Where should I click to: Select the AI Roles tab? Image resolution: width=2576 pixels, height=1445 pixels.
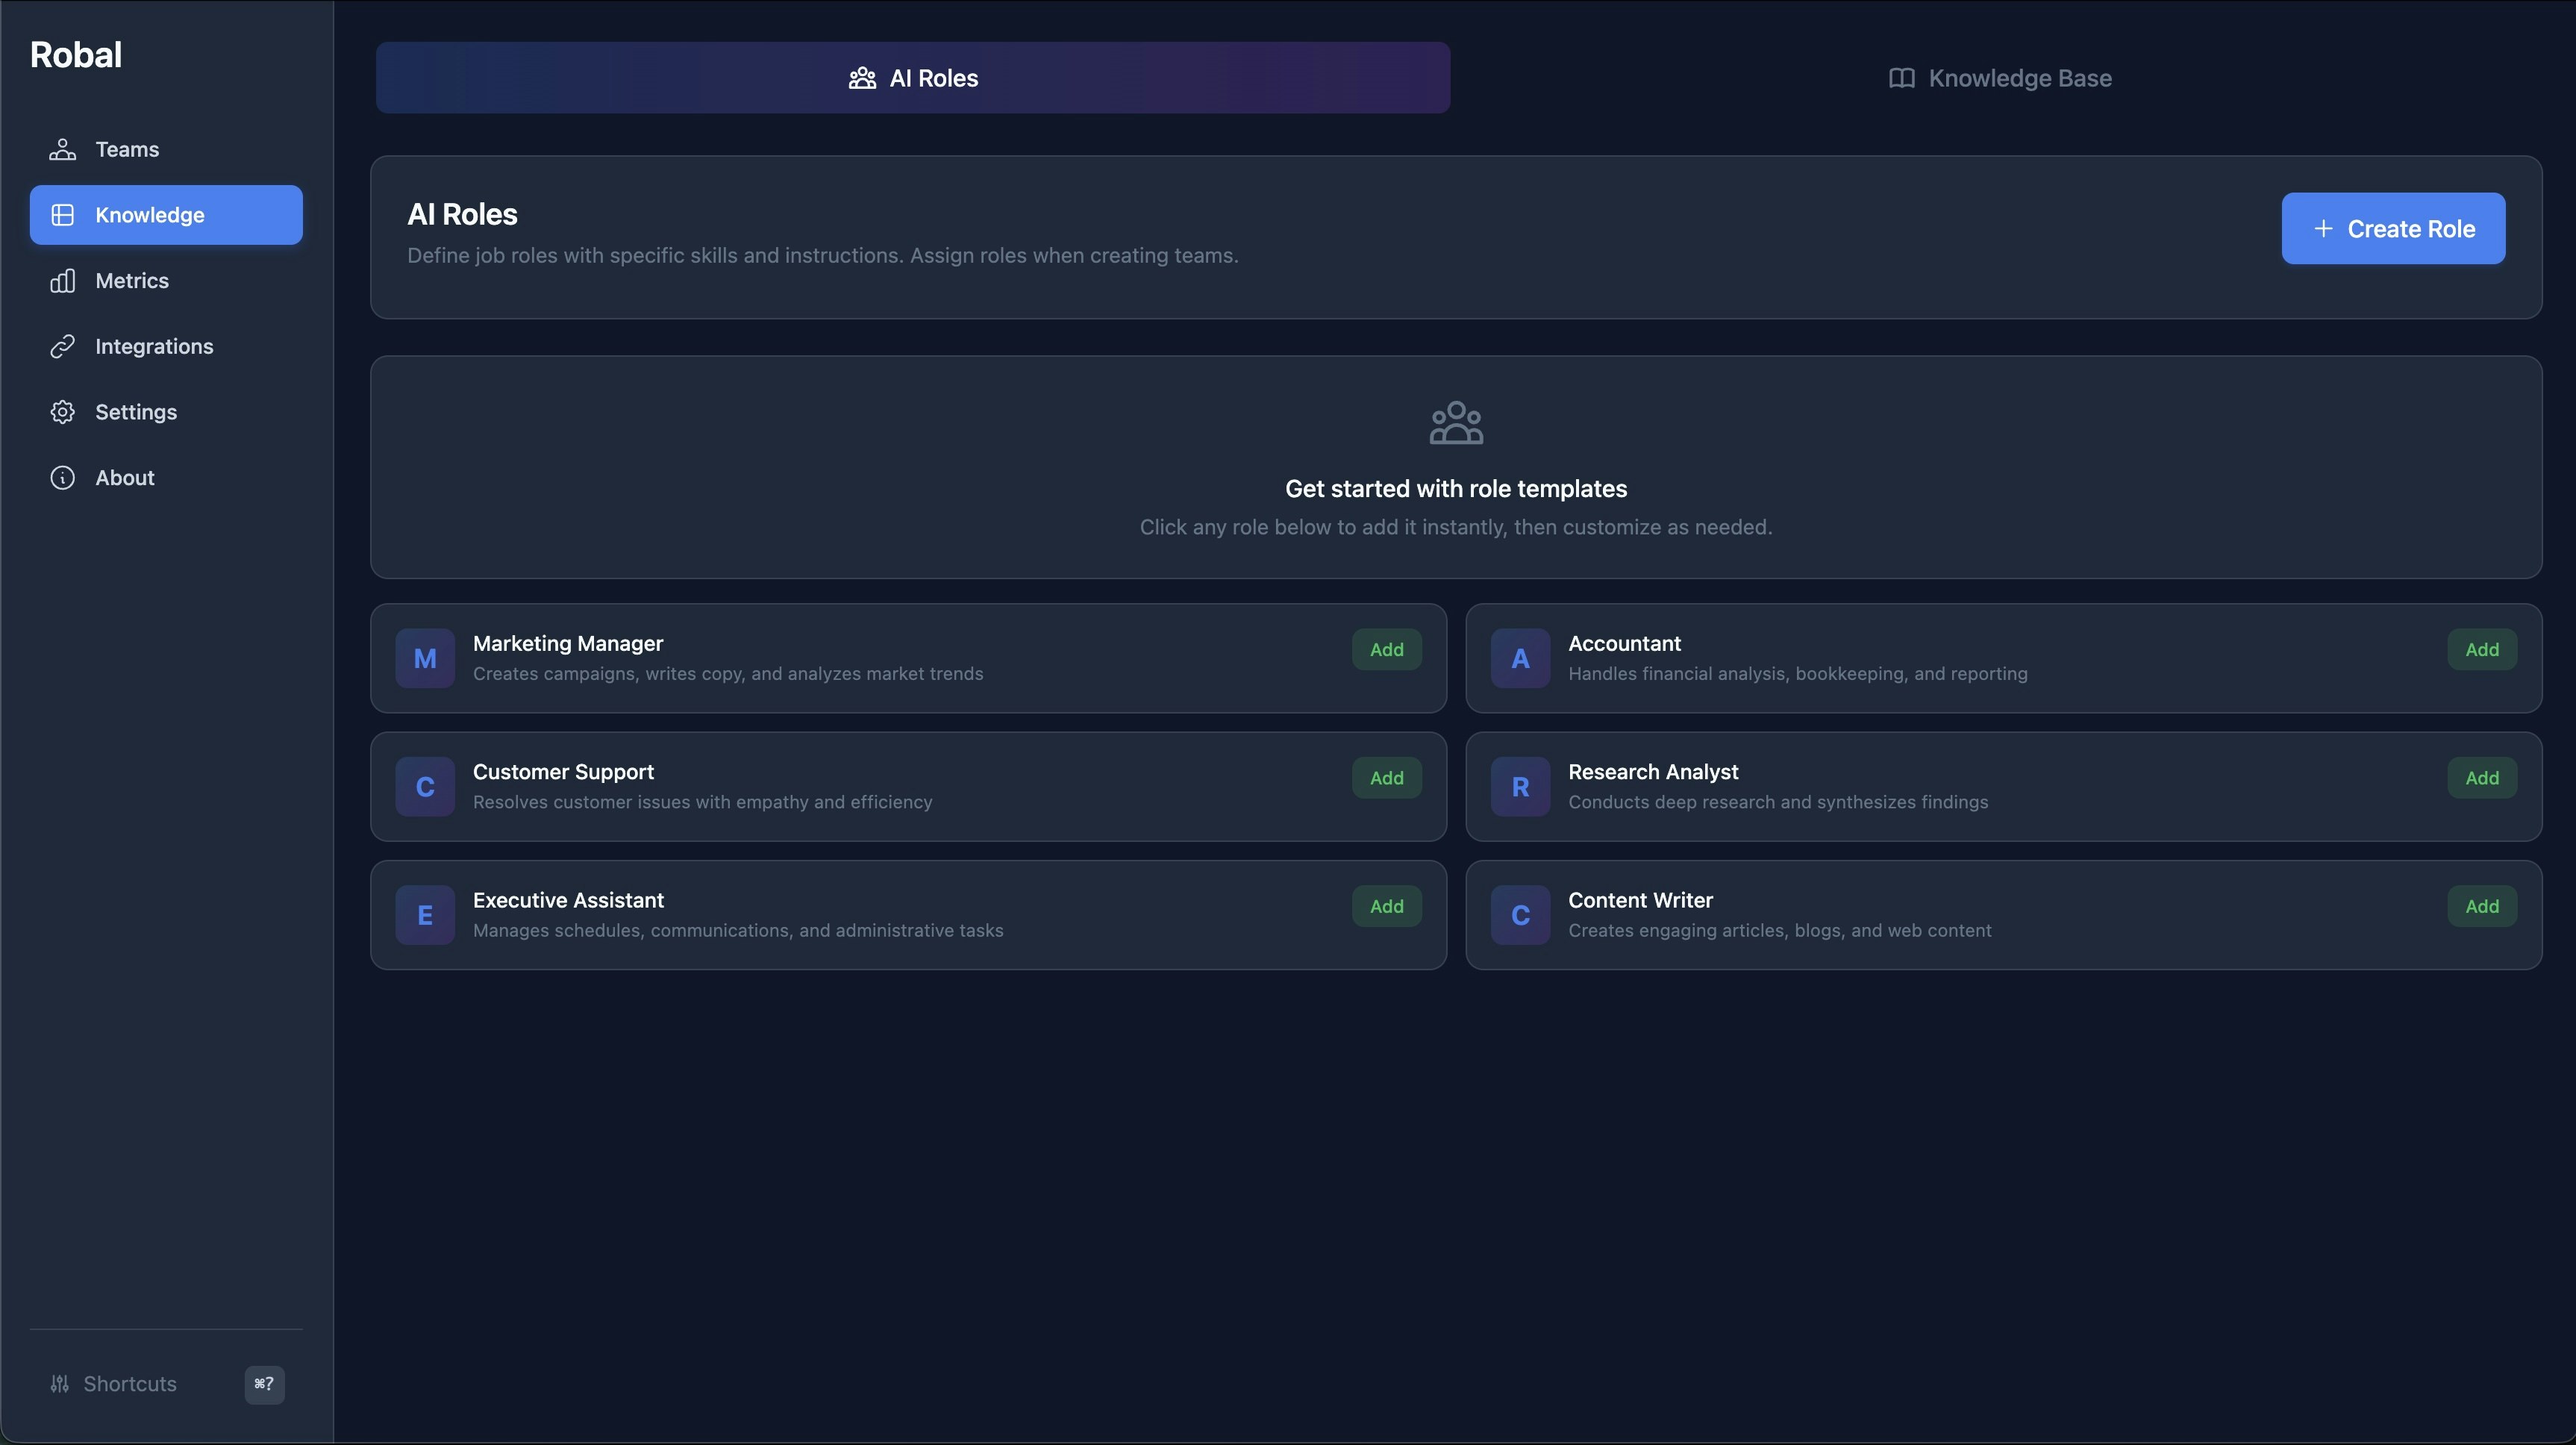point(913,78)
